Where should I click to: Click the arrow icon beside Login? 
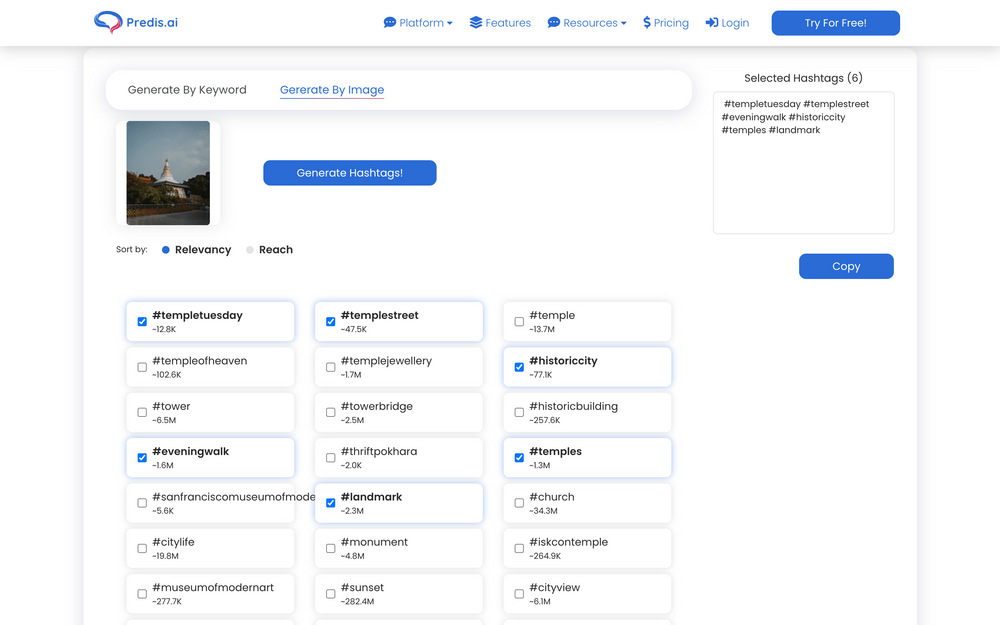(710, 22)
